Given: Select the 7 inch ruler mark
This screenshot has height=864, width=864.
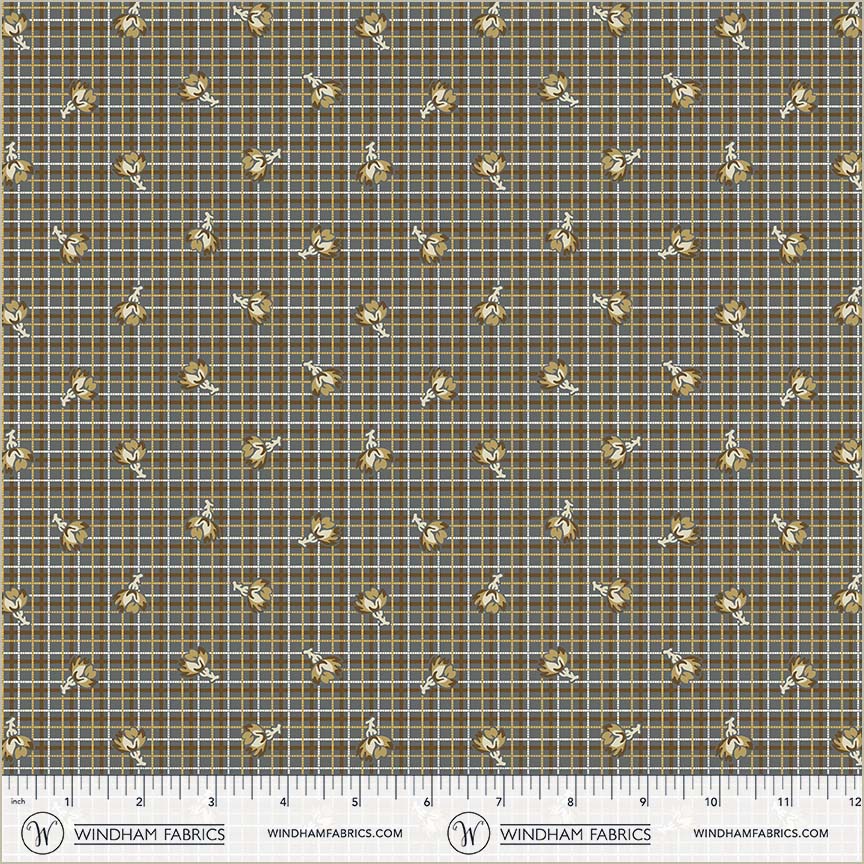Looking at the screenshot, I should point(499,802).
